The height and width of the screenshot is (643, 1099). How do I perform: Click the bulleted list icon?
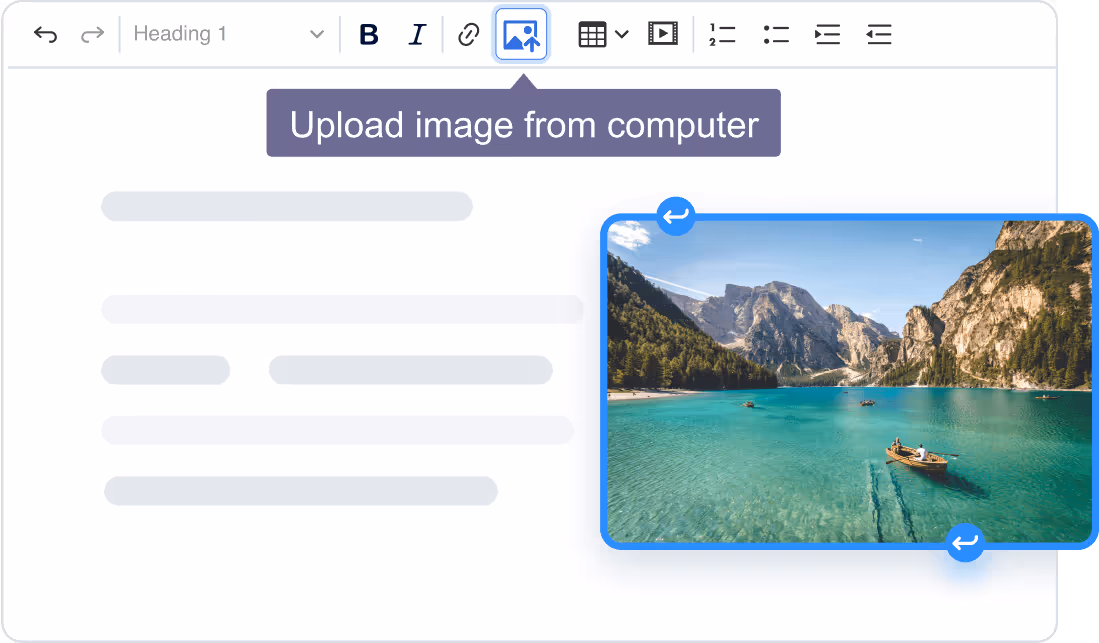point(775,35)
